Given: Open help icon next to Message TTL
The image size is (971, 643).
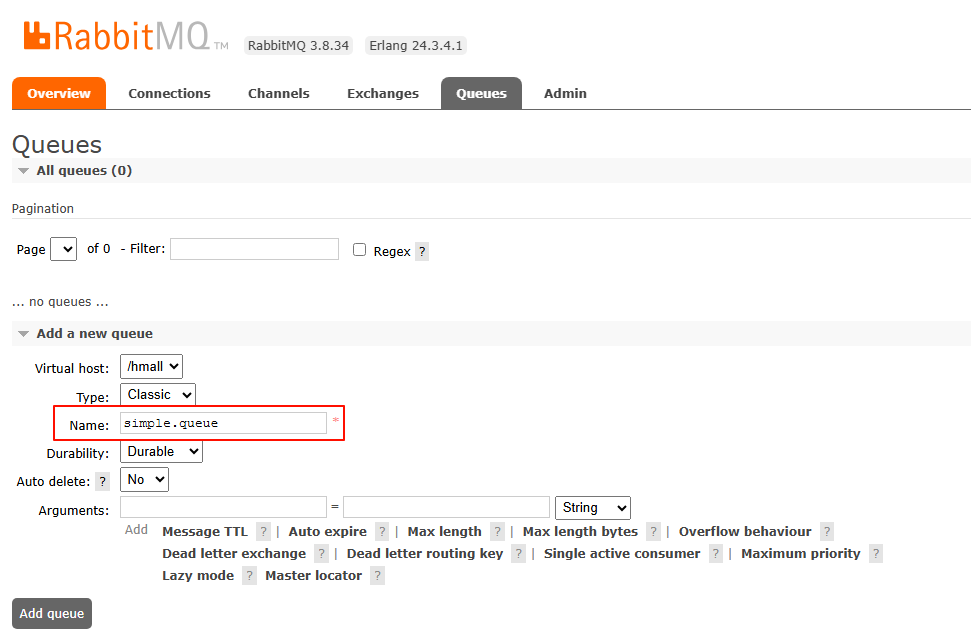Looking at the screenshot, I should pos(263,531).
